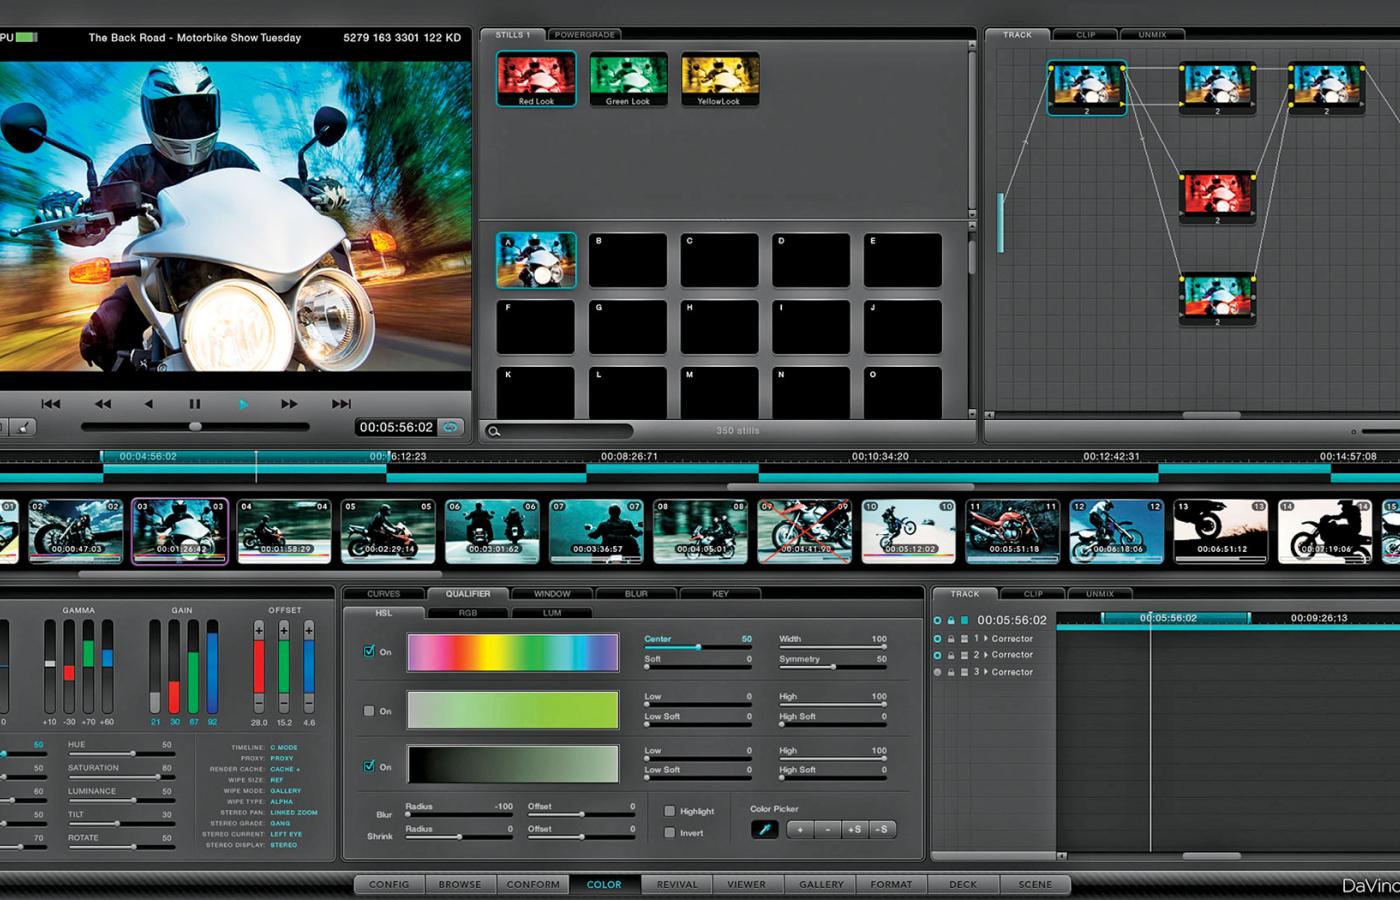
Task: Click the magnifier search icon under the stills
Action: [494, 431]
